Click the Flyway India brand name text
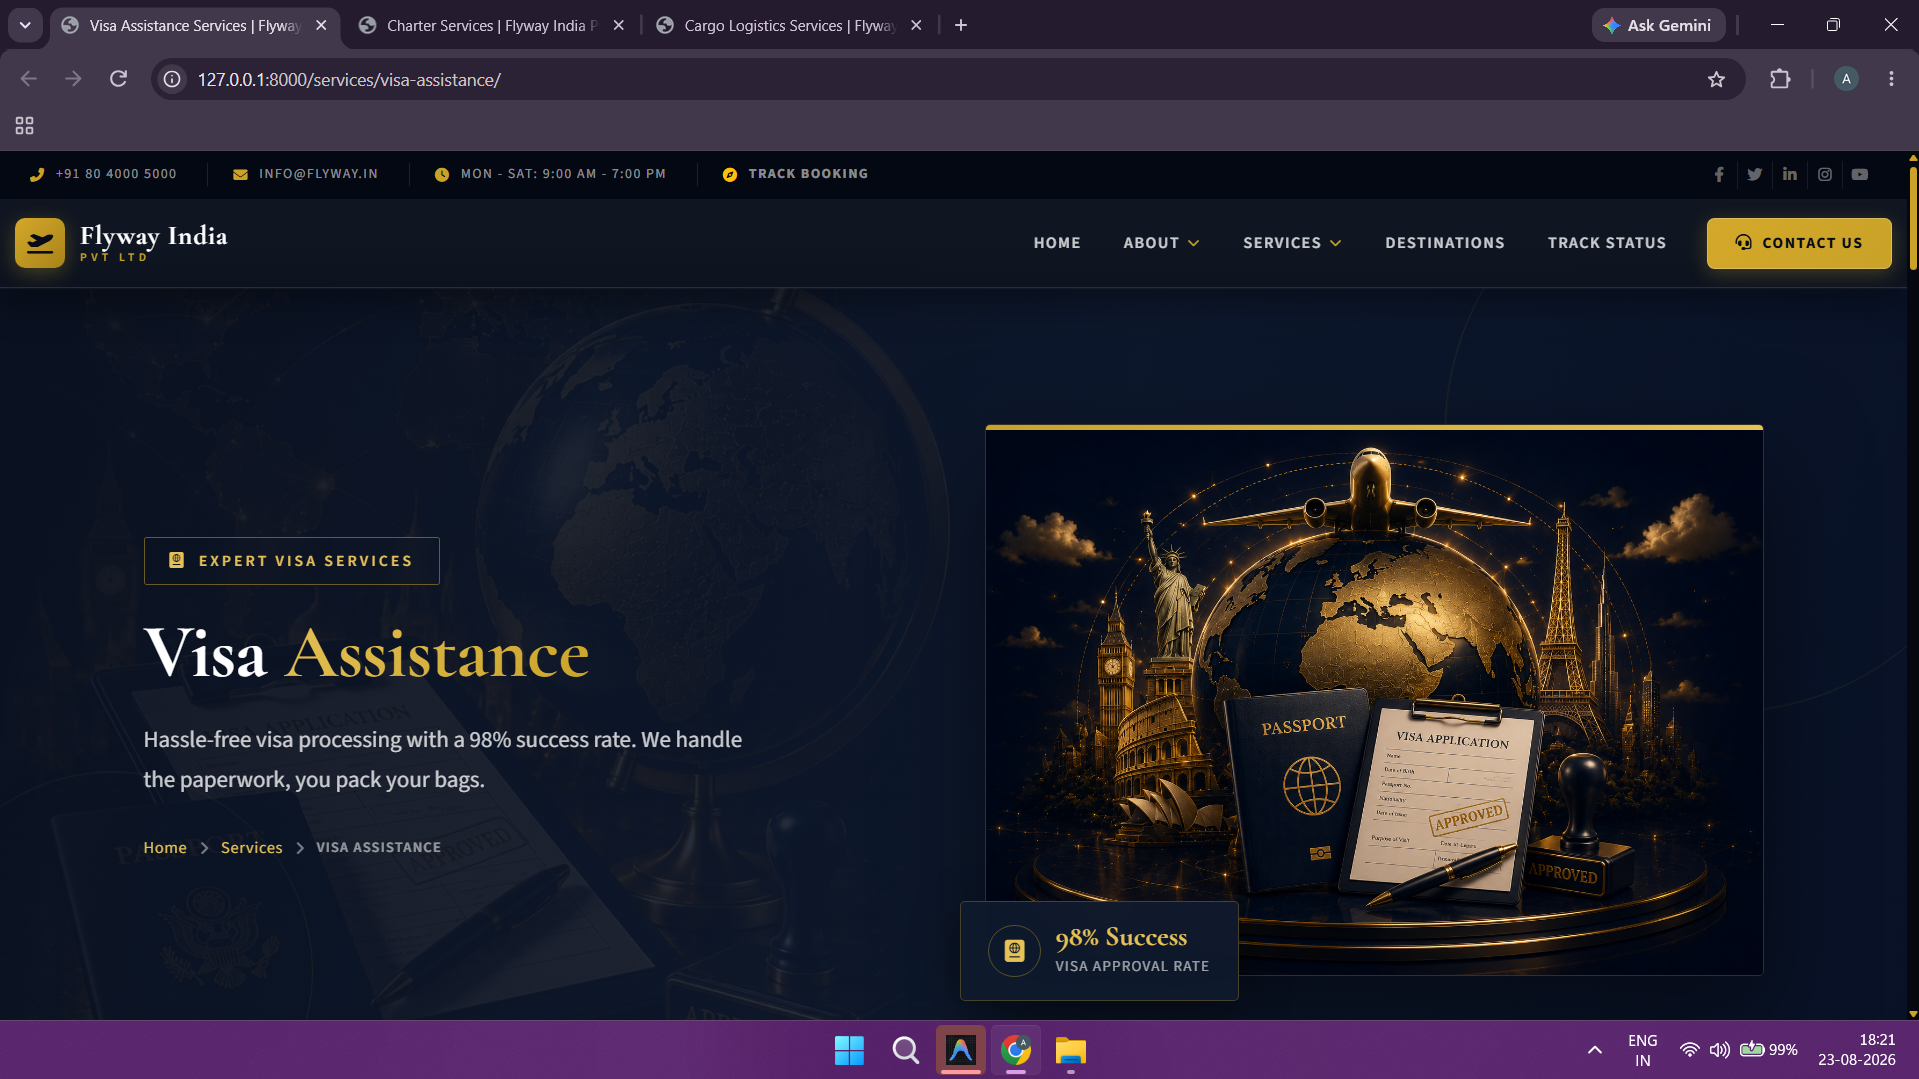This screenshot has width=1919, height=1079. point(153,236)
